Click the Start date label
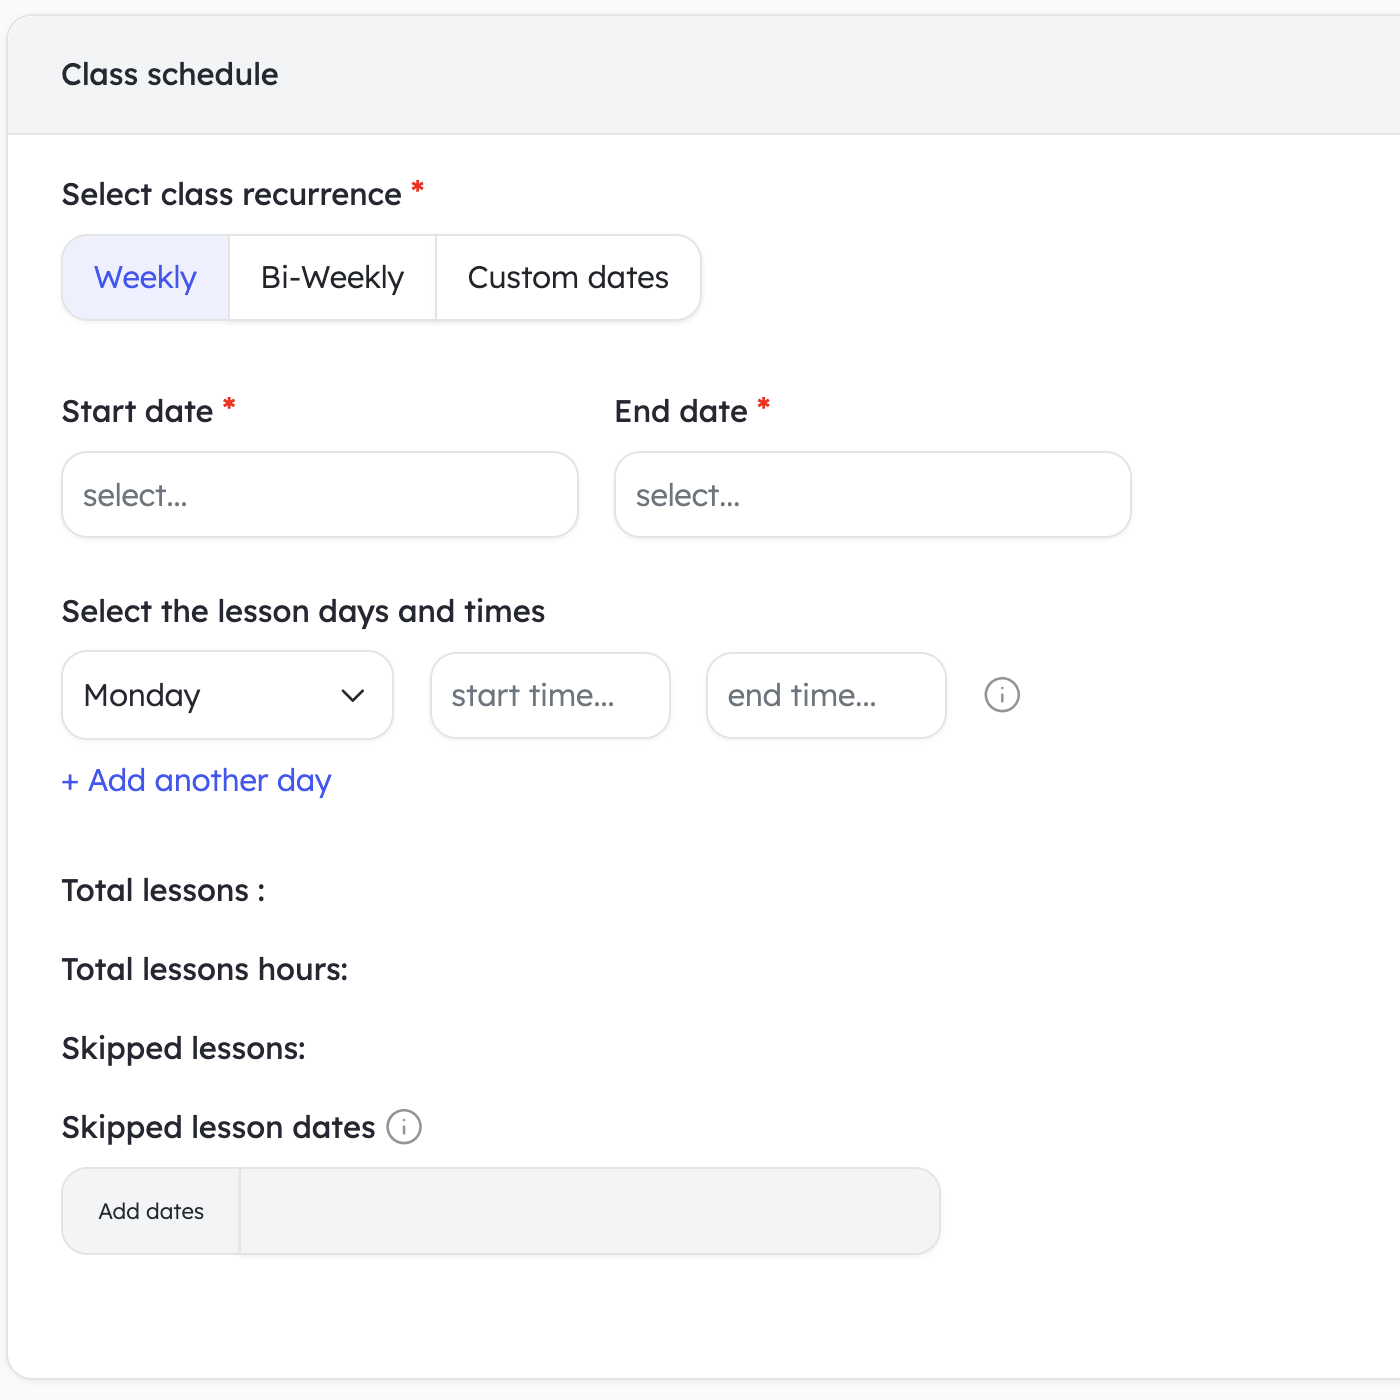The image size is (1400, 1400). [x=138, y=412]
